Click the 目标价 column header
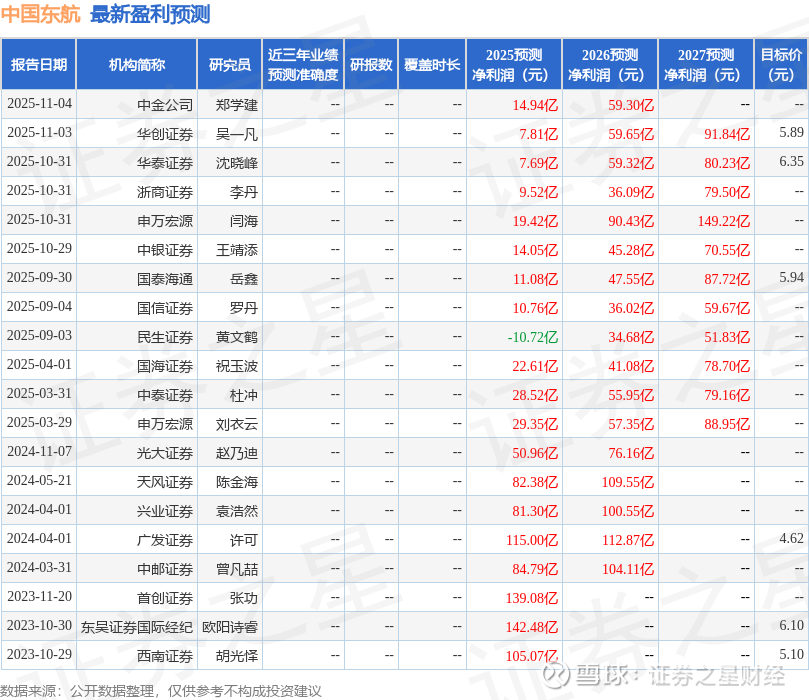Image resolution: width=809 pixels, height=700 pixels. click(x=781, y=64)
